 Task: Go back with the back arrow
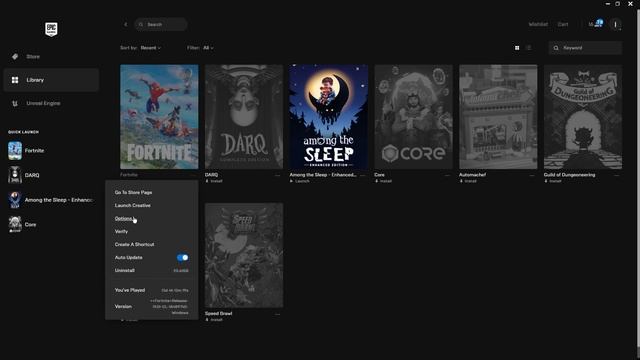click(125, 24)
